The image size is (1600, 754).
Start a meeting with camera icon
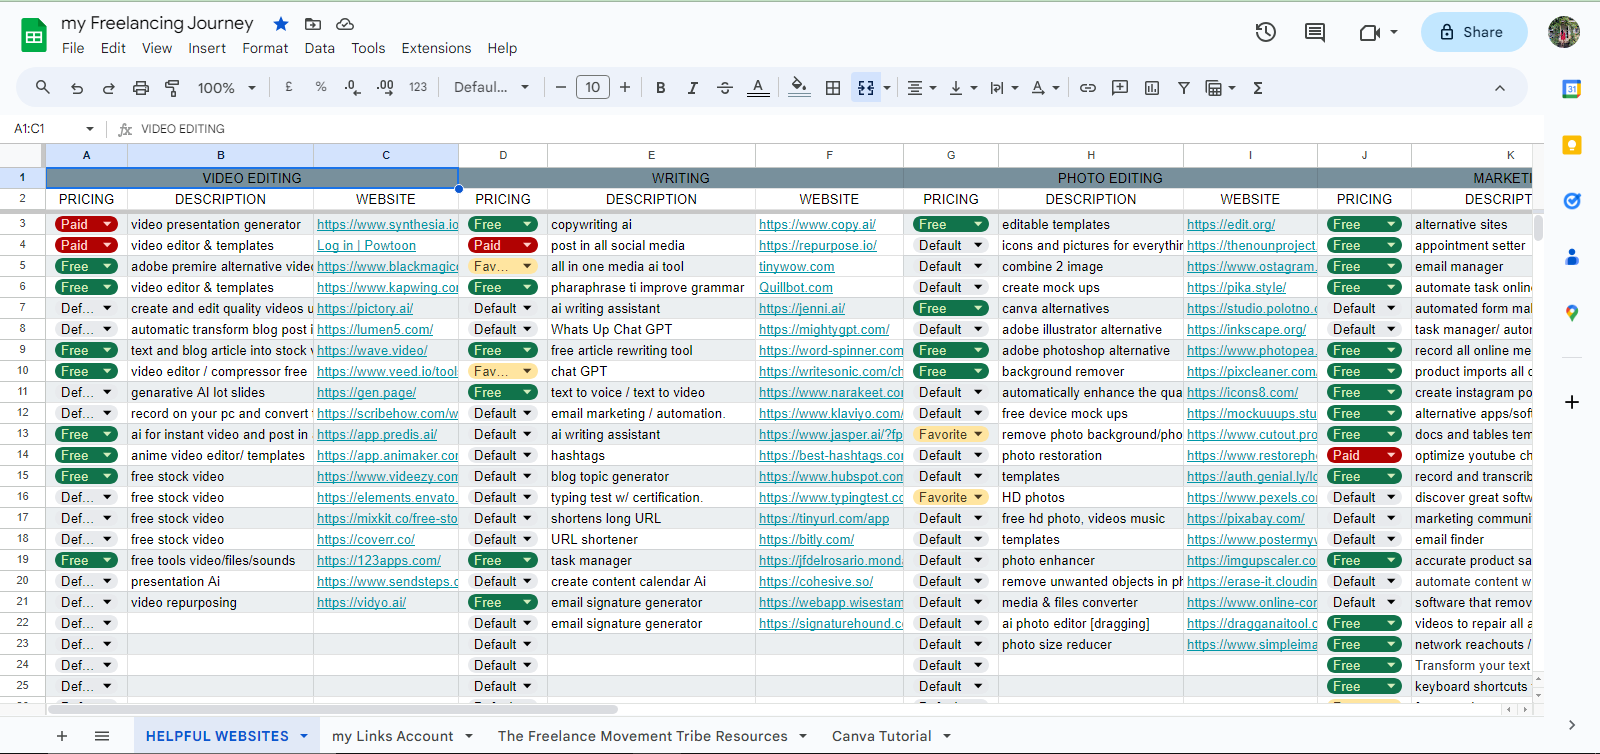tap(1370, 32)
